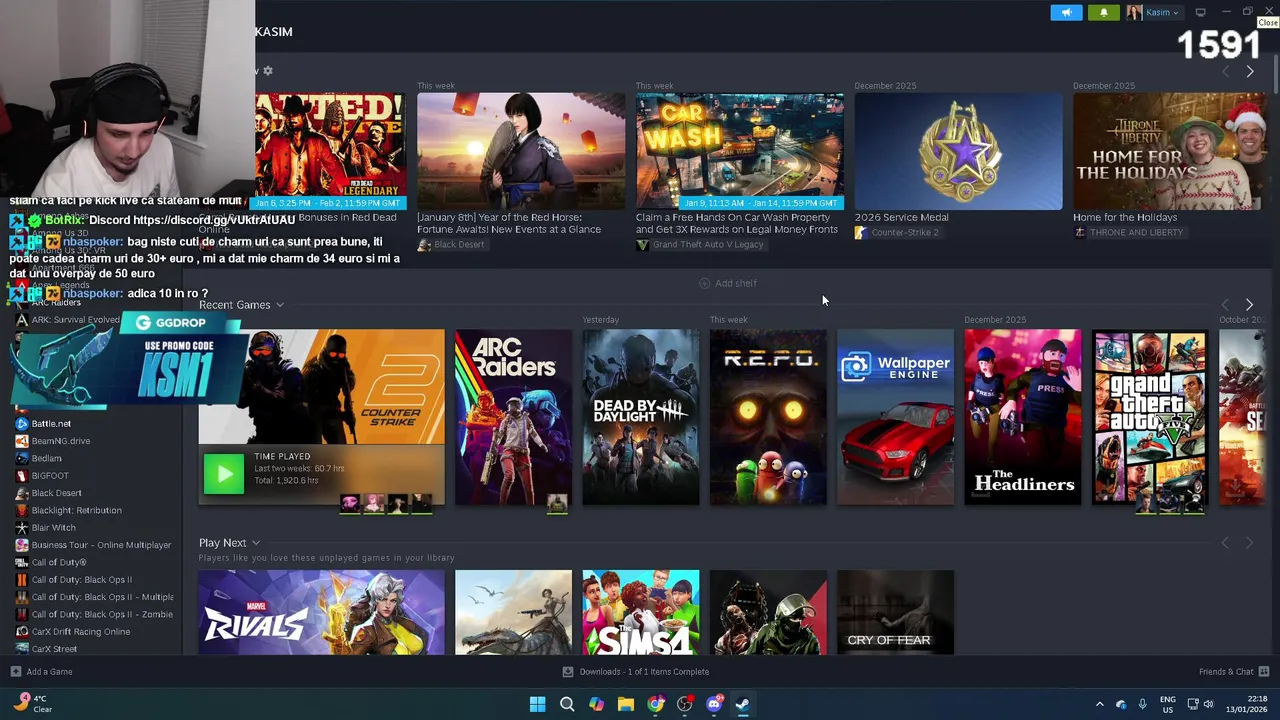Select CarX Drift Racing Online entry

coord(81,632)
